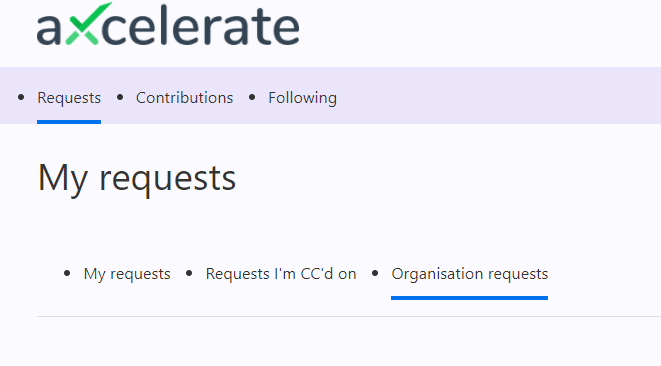Click the bullet before Requests tab
Viewport: 661px width, 366px height.
click(x=21, y=97)
